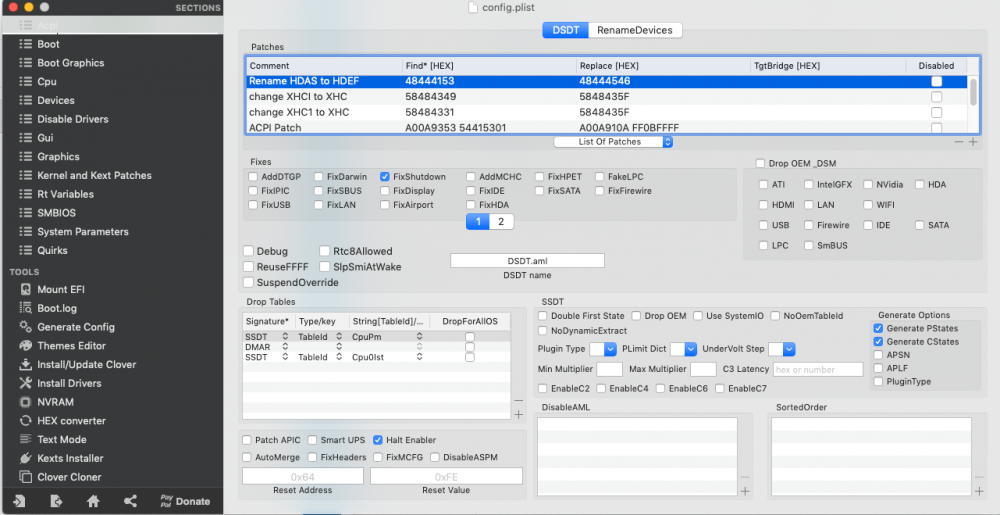Click the plus icon to add a patch
This screenshot has height=515, width=1000.
point(973,142)
